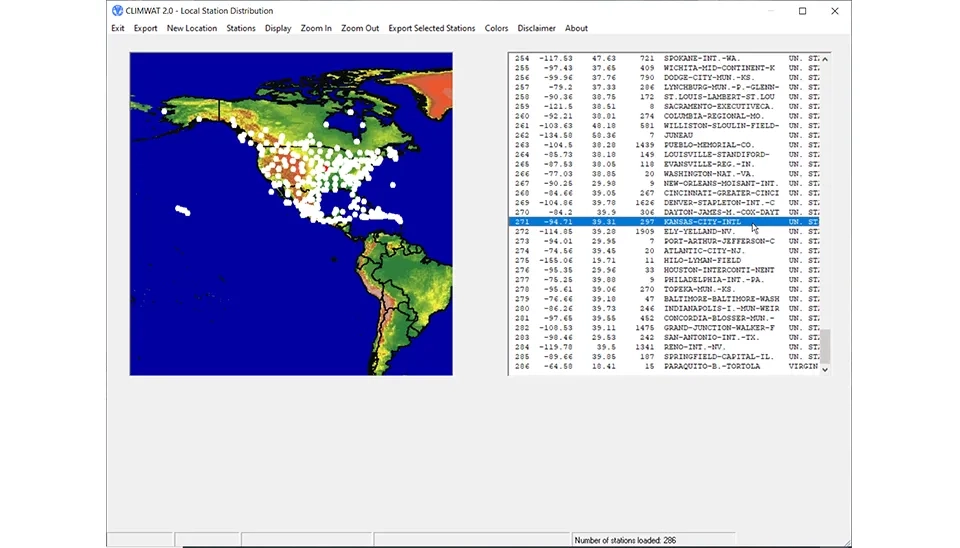Open the Stations menu
The height and width of the screenshot is (548, 960).
pos(241,28)
